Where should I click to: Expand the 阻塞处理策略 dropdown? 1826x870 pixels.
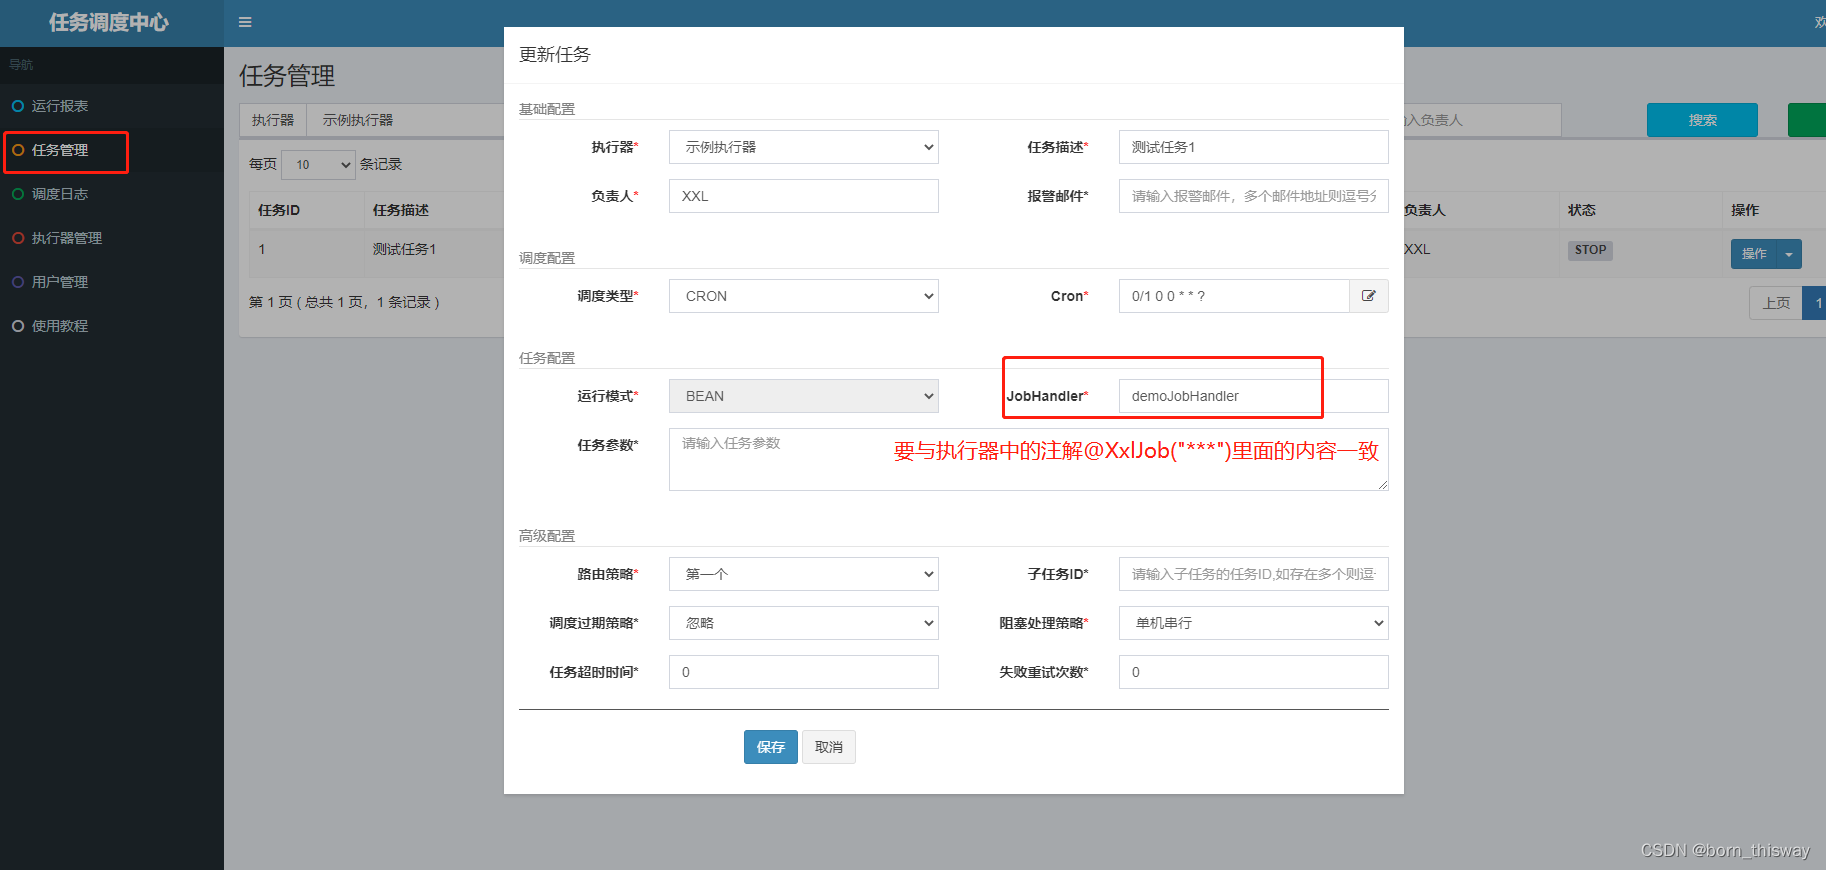point(1254,623)
